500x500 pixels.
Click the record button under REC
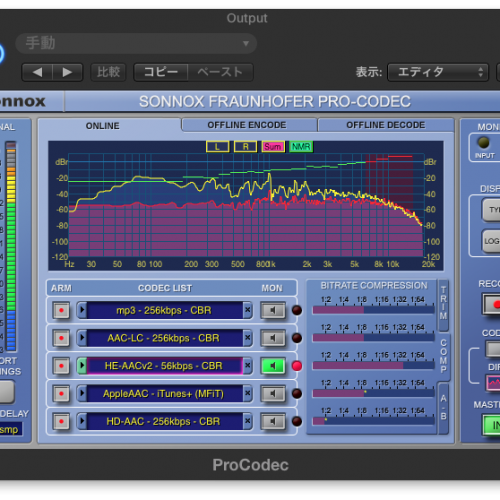(491, 304)
